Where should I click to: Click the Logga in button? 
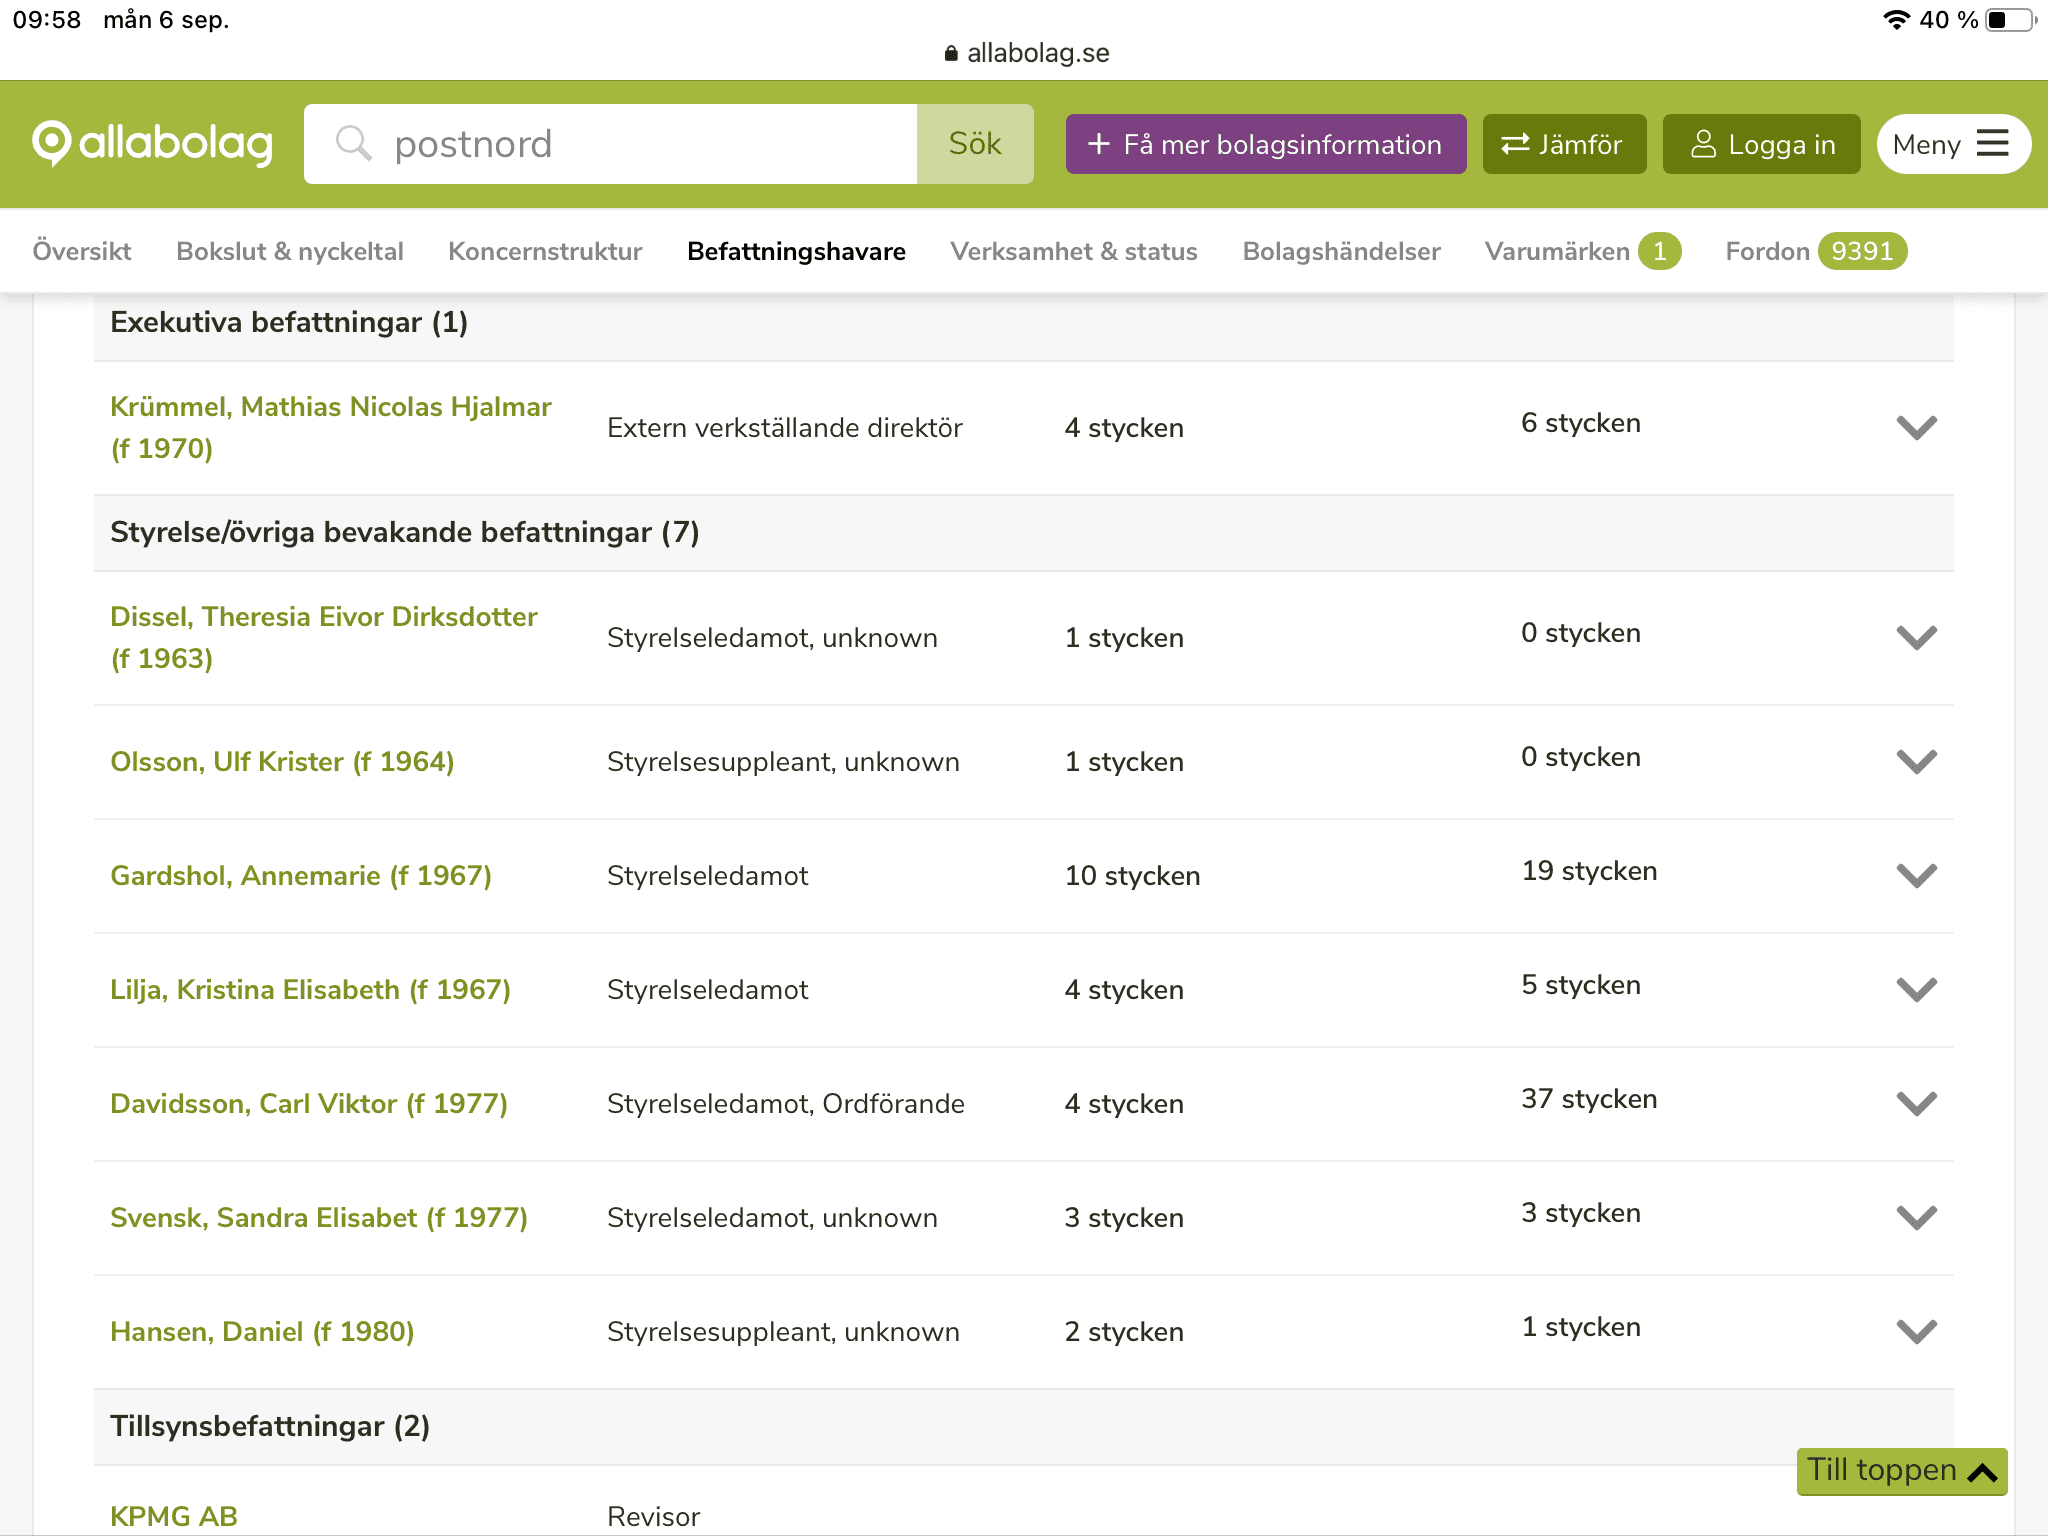[x=1761, y=144]
